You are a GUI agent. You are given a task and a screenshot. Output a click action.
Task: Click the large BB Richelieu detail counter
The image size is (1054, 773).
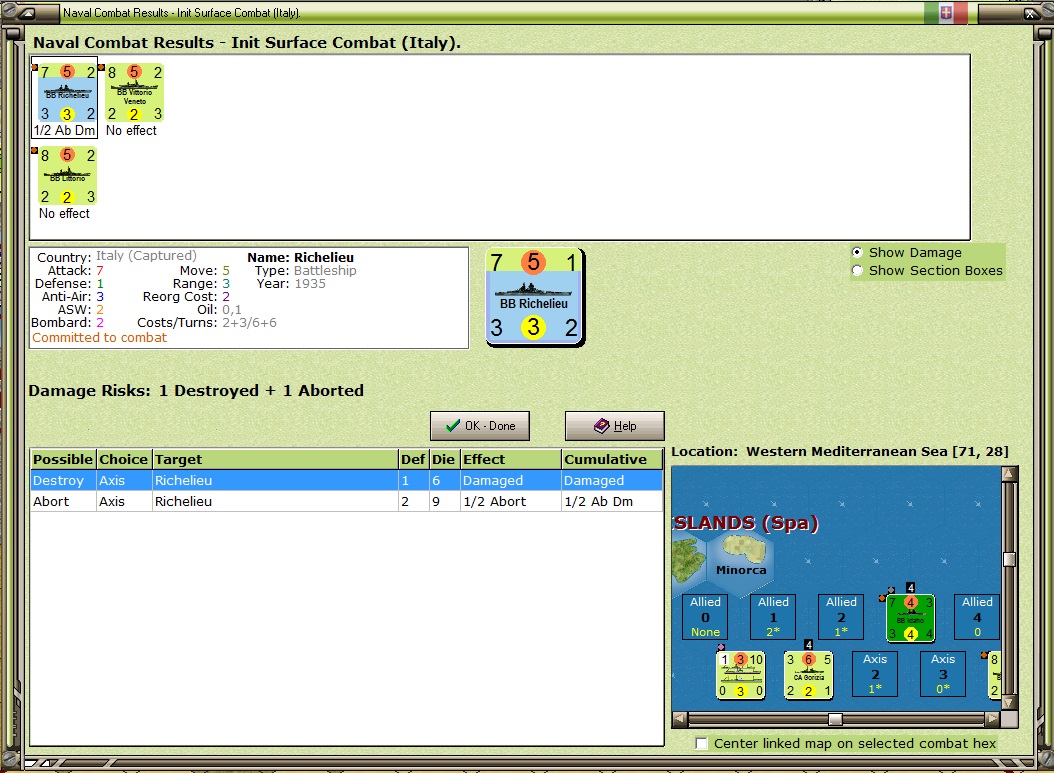click(534, 297)
